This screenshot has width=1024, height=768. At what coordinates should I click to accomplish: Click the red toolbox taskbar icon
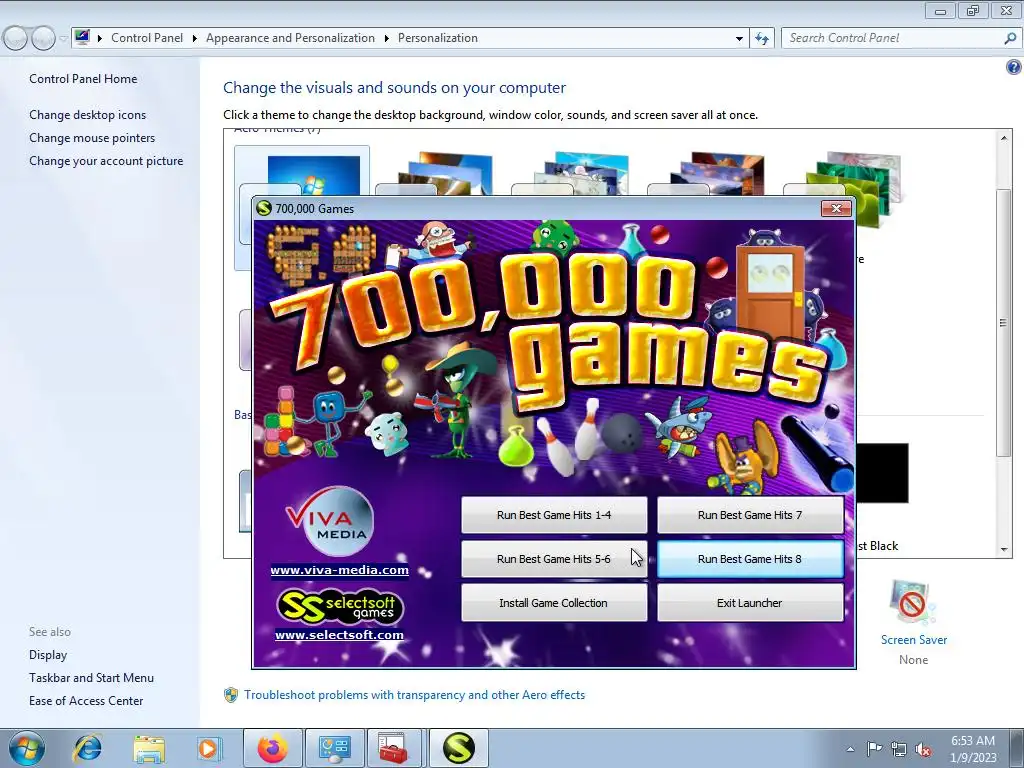click(x=394, y=748)
